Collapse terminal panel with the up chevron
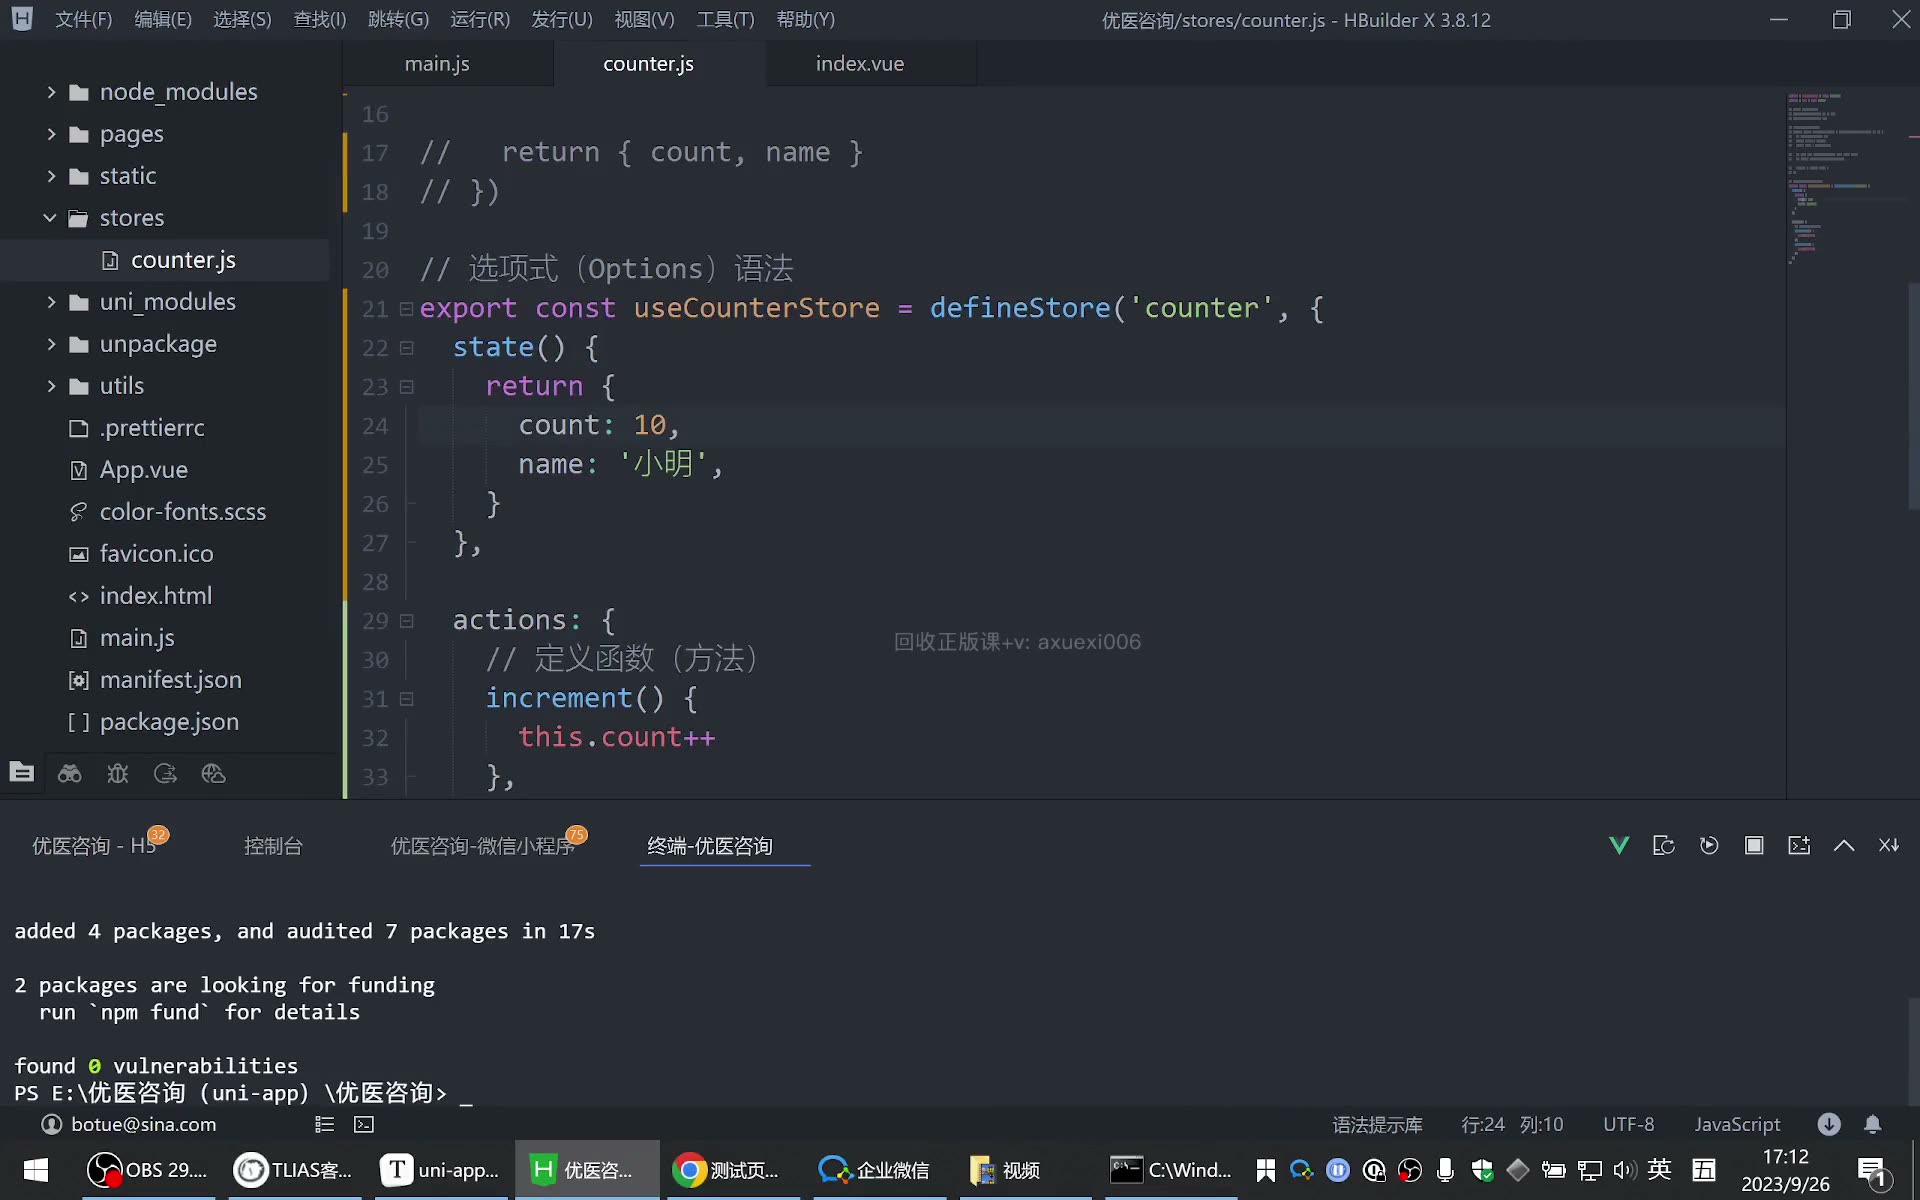 pos(1844,846)
